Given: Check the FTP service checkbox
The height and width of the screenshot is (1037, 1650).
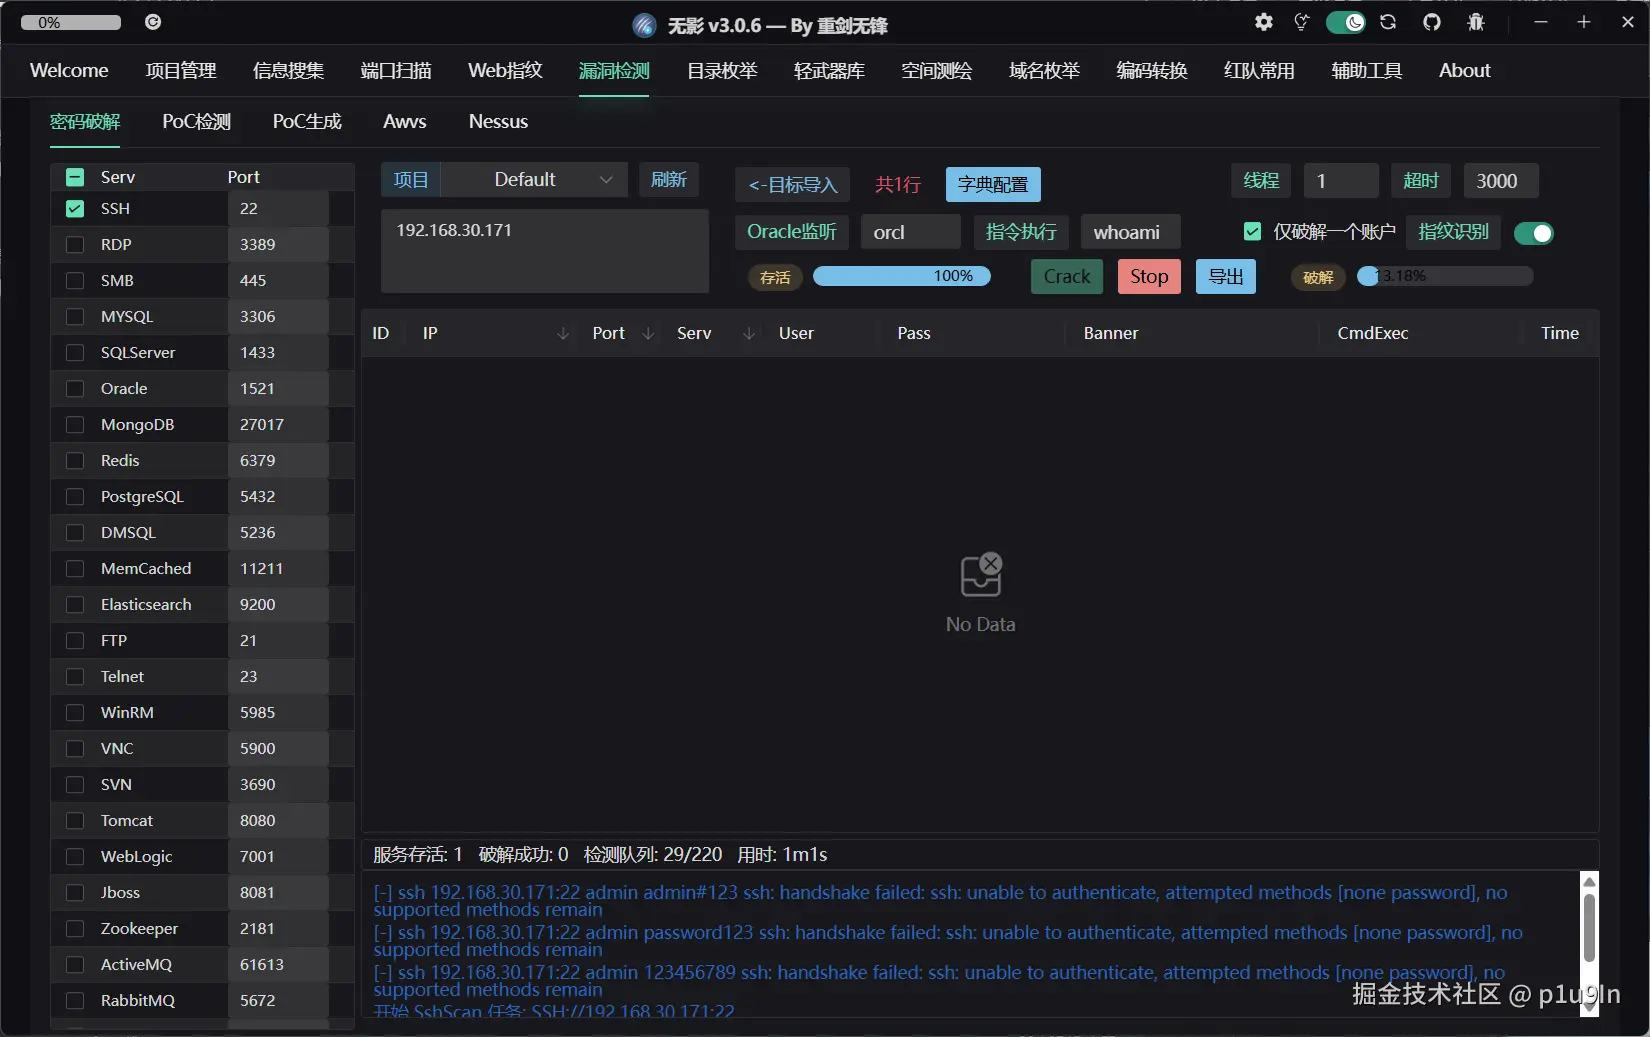Looking at the screenshot, I should click(x=75, y=641).
